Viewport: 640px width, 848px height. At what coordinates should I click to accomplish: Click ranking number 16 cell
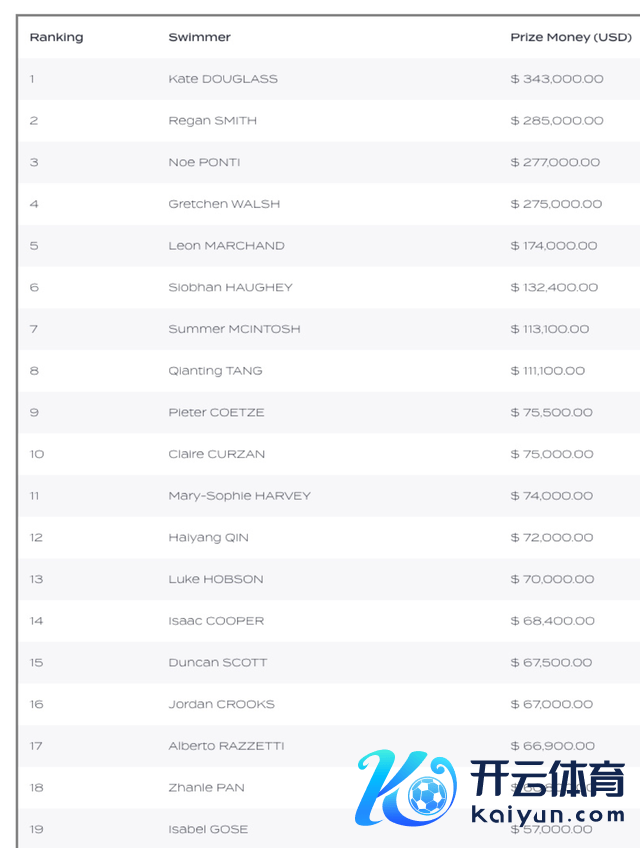point(37,704)
